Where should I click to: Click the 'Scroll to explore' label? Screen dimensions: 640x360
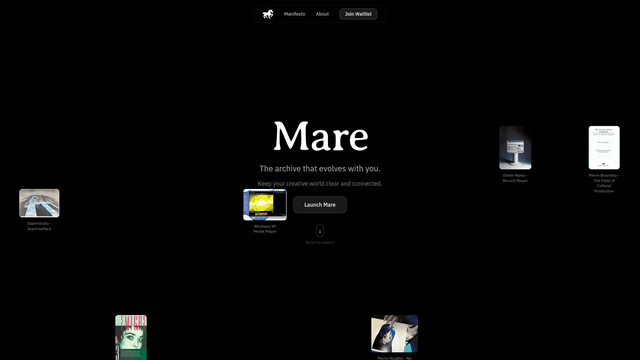point(320,242)
